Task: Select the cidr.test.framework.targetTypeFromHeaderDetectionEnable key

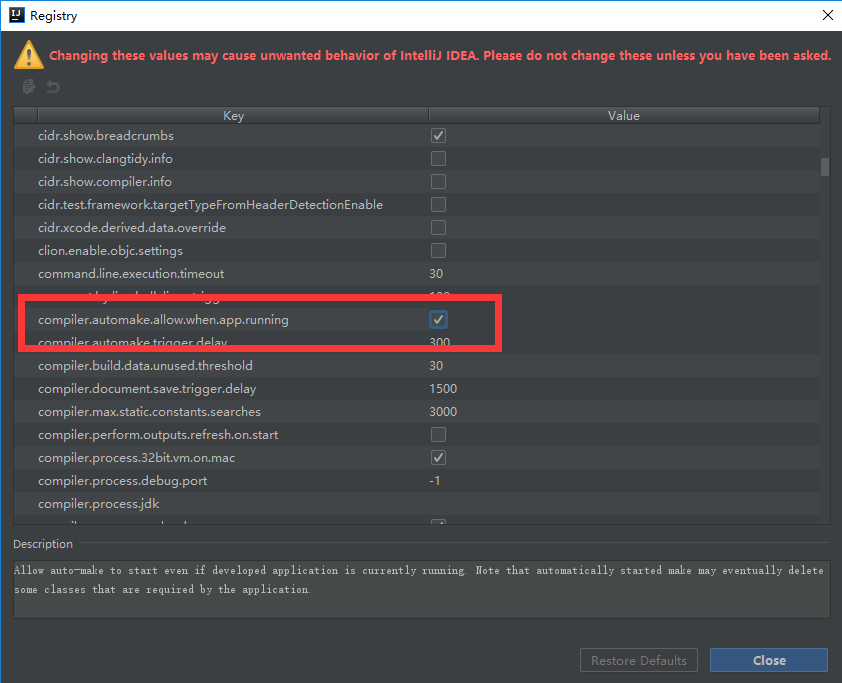Action: (x=210, y=205)
